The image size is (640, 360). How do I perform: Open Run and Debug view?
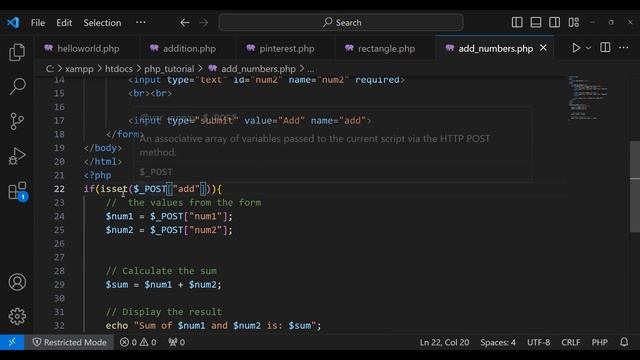click(17, 156)
